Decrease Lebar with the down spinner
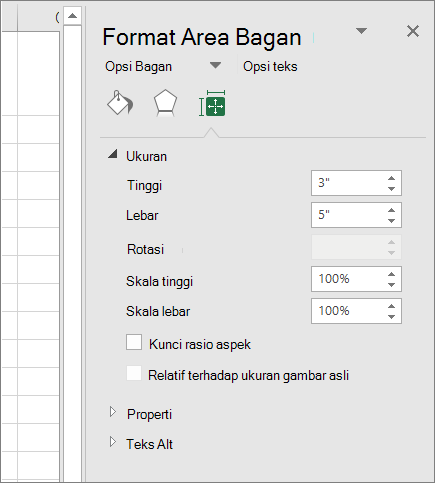The height and width of the screenshot is (483, 435). 391,221
